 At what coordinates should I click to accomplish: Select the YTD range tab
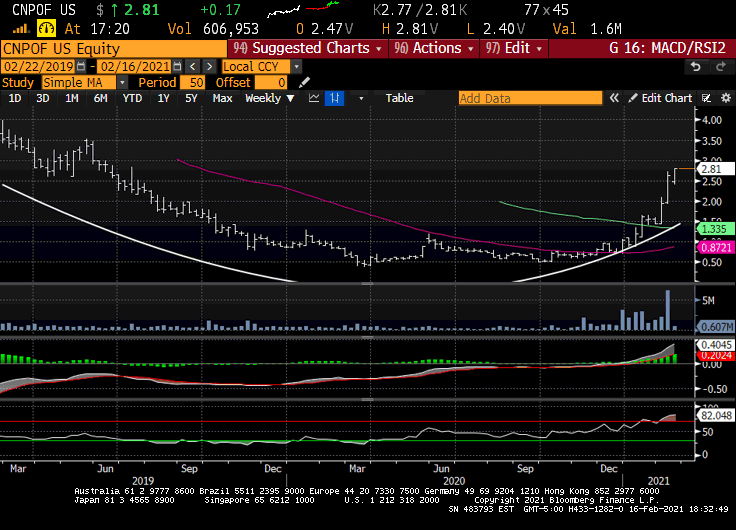pos(132,98)
